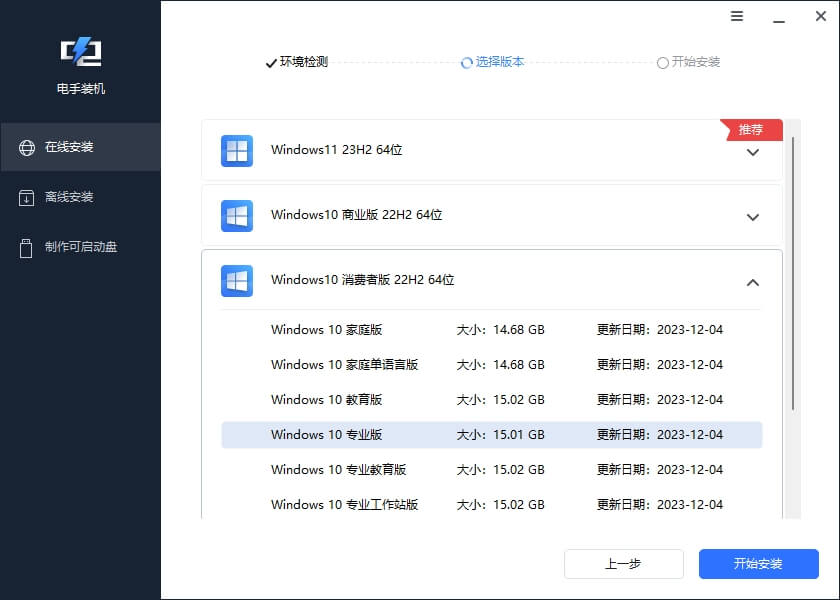Click the 推荐 recommendation badge

click(x=751, y=129)
